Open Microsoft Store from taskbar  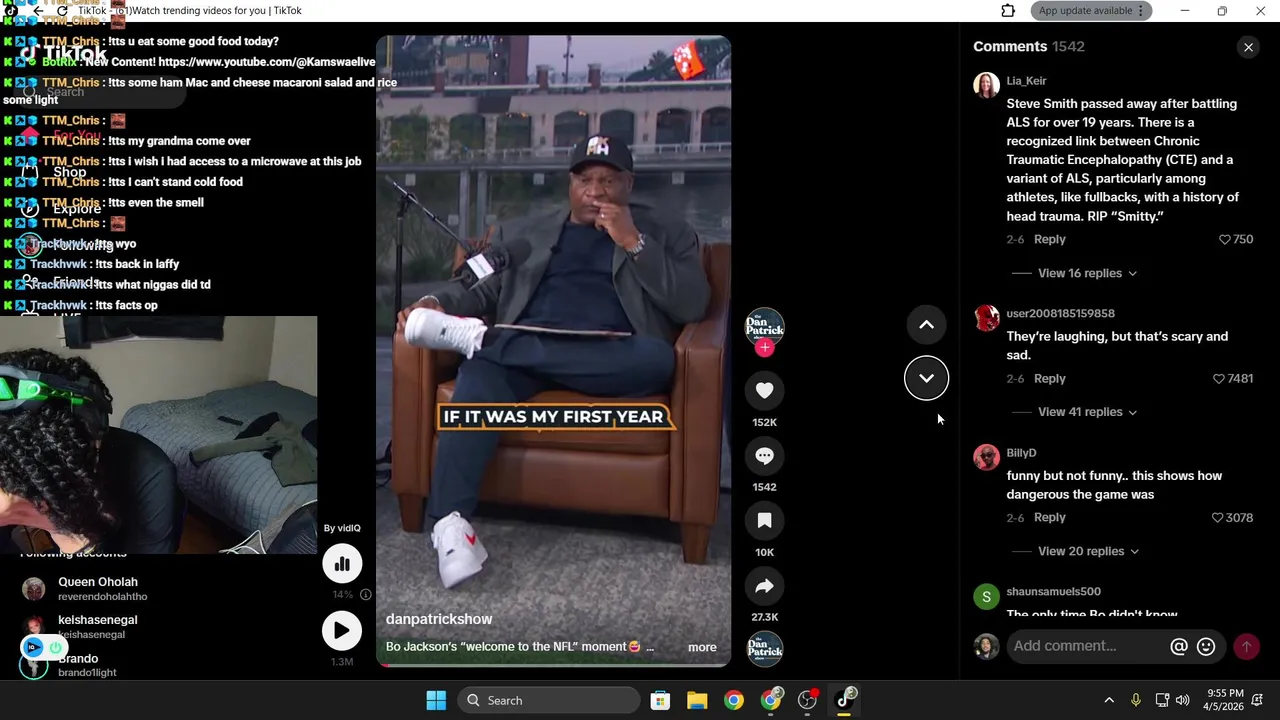pos(660,700)
